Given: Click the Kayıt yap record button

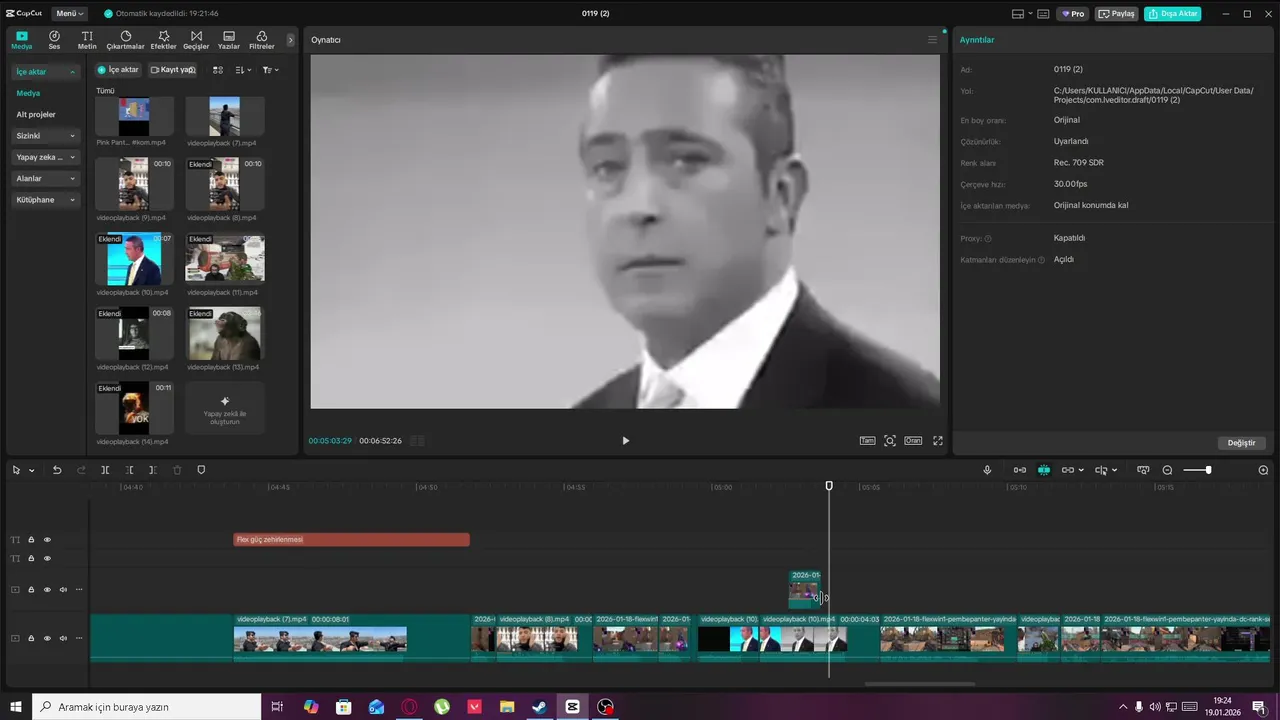Looking at the screenshot, I should [172, 70].
